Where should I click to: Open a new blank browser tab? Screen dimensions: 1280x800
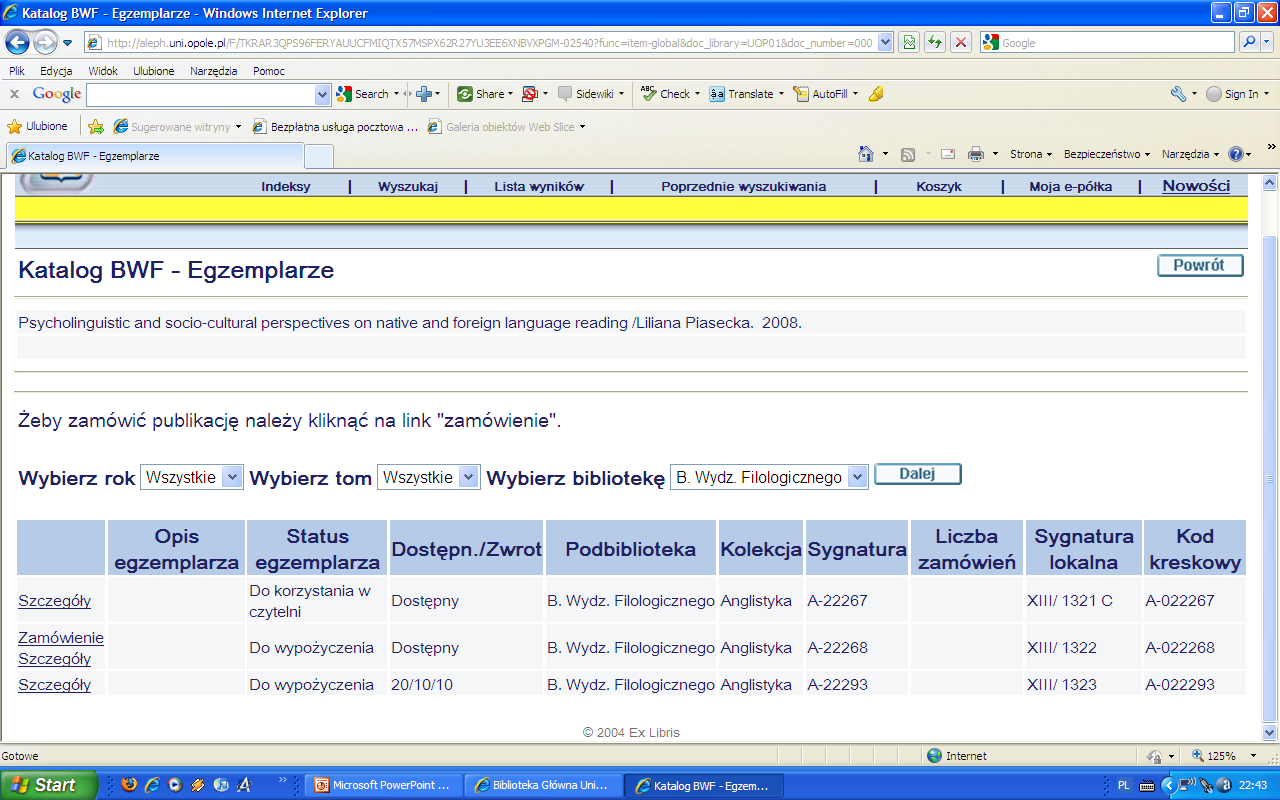[319, 157]
